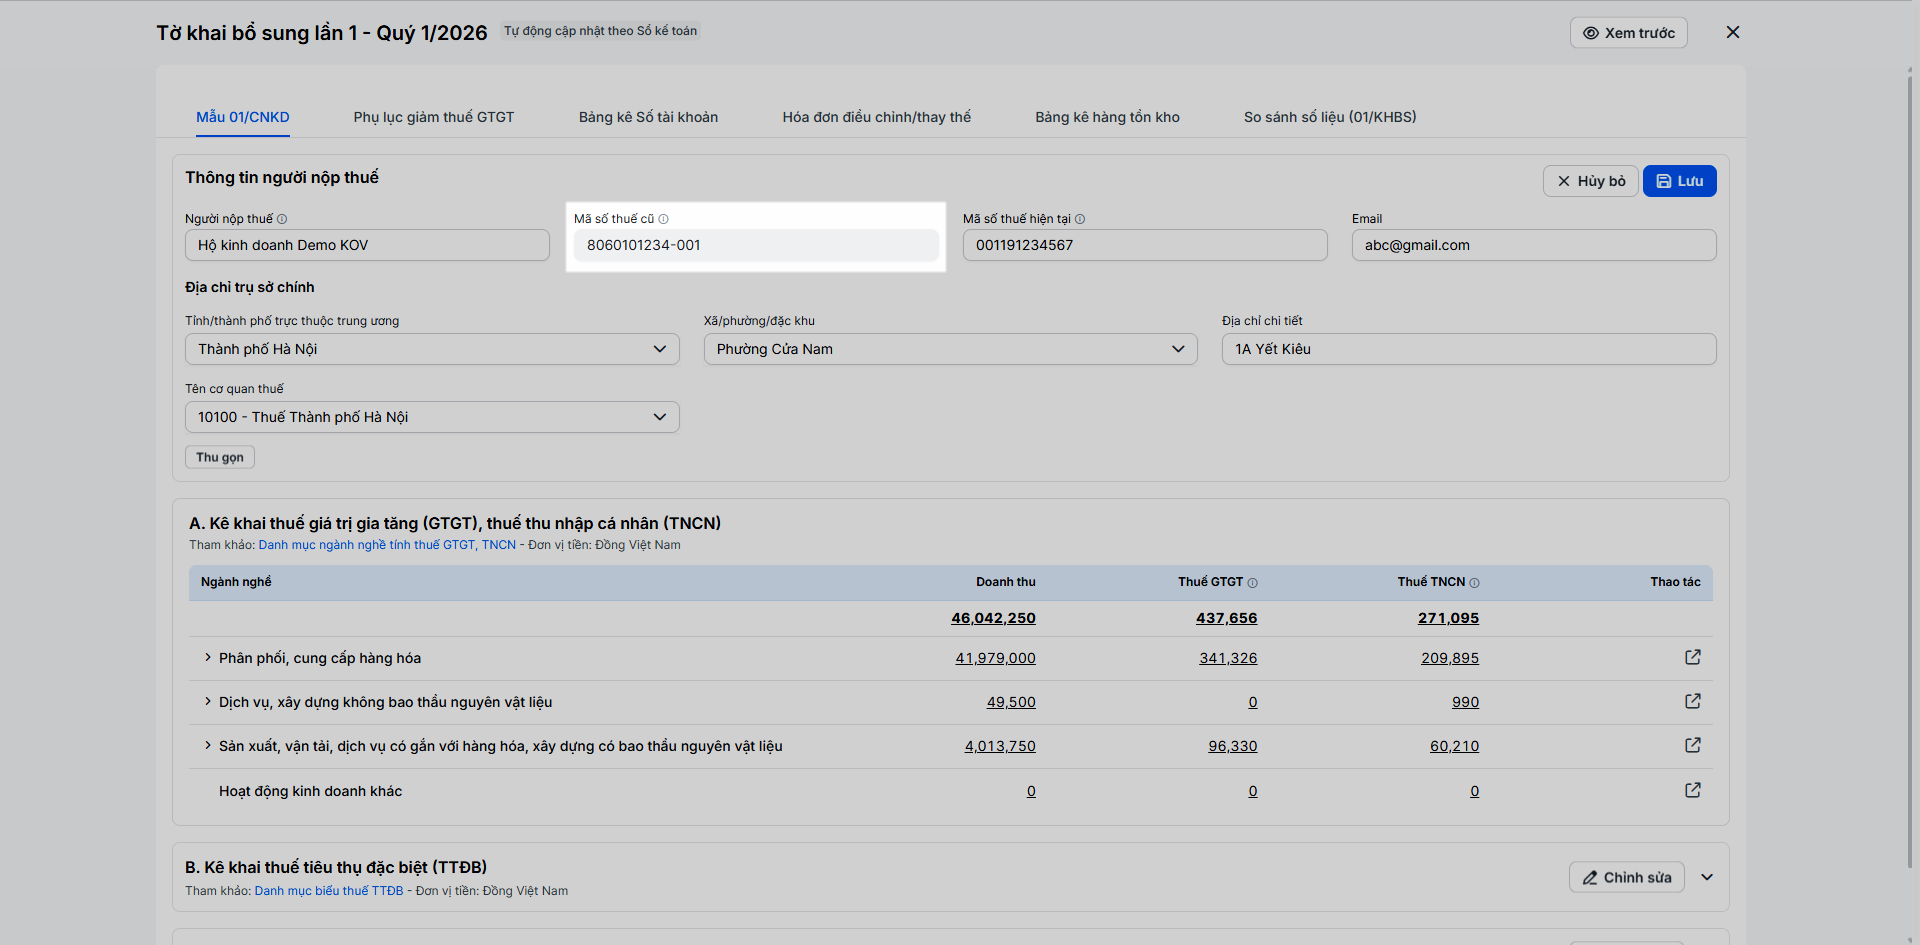This screenshot has width=1920, height=945.
Task: Click Thuế TNCN value 60,210
Action: pos(1454,746)
